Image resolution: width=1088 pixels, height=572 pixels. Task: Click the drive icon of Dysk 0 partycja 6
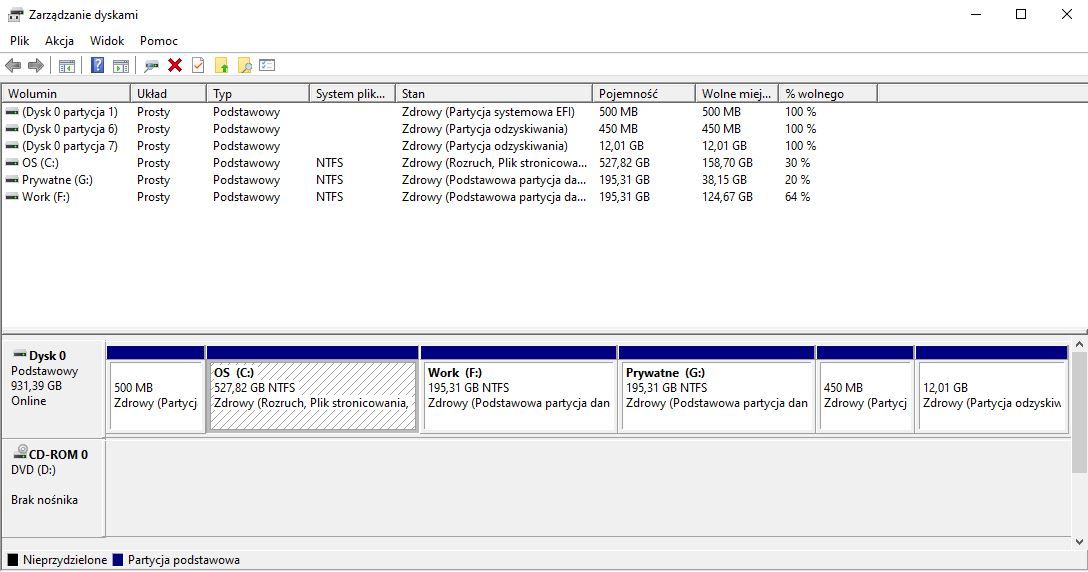[x=12, y=128]
